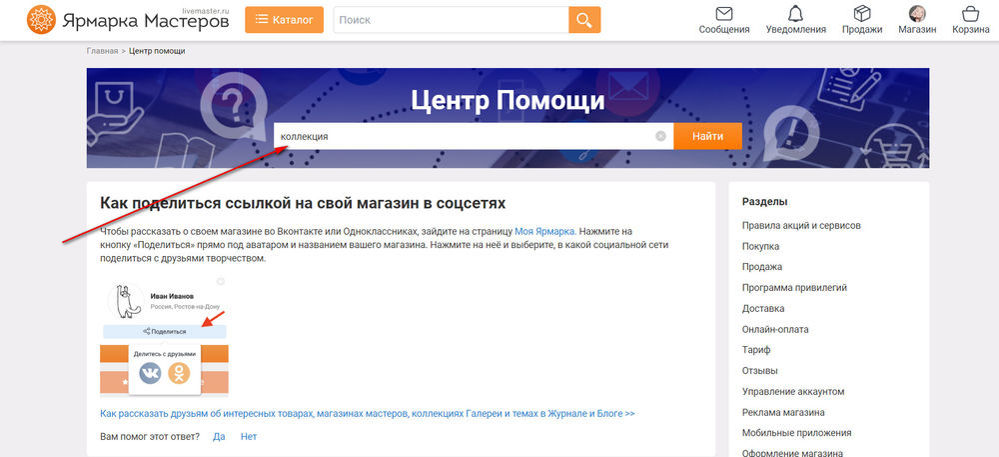Answer Нет to the helpfulness question
Image resolution: width=999 pixels, height=457 pixels.
[249, 436]
